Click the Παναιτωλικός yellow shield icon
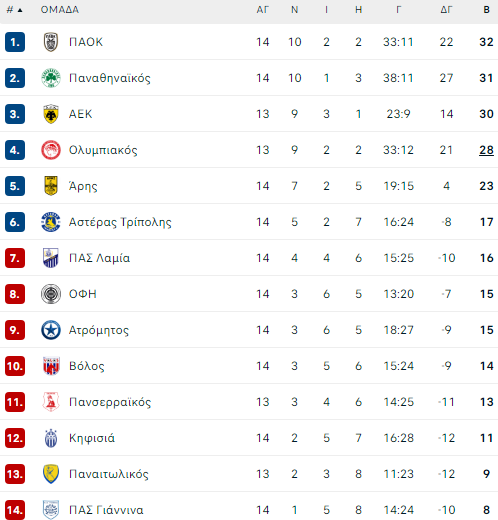This screenshot has height=520, width=498. point(51,474)
